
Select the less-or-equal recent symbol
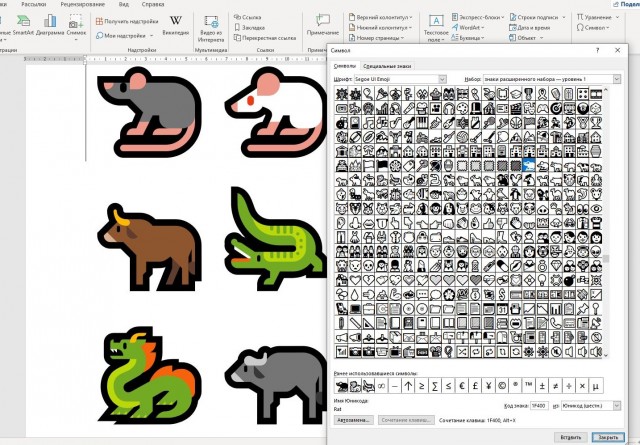coord(448,385)
